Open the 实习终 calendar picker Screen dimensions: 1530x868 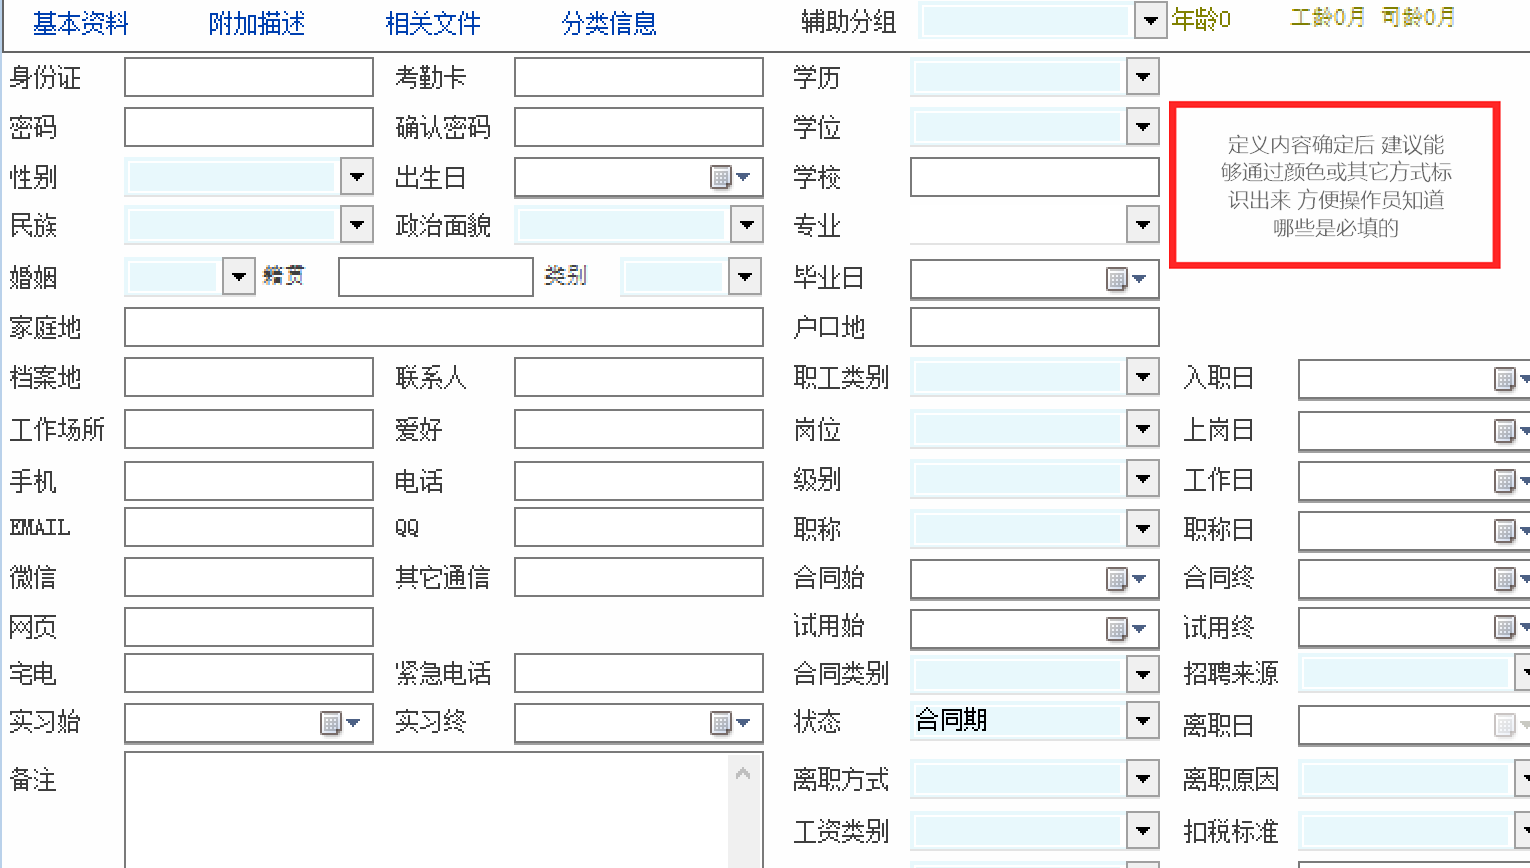[729, 723]
